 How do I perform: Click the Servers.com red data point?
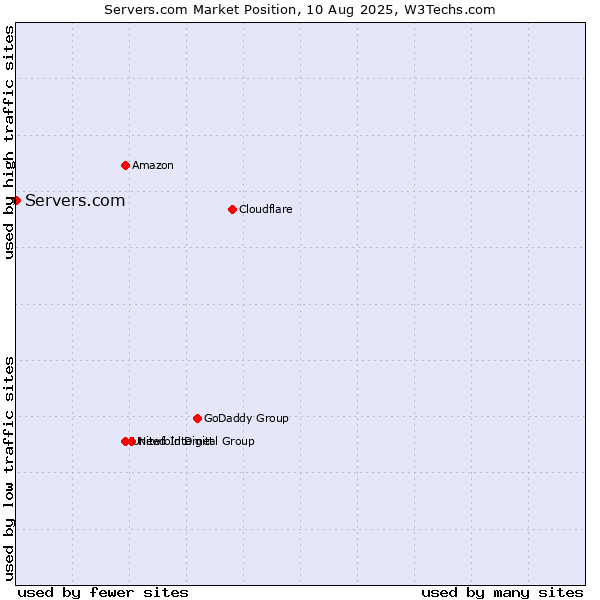pos(16,201)
